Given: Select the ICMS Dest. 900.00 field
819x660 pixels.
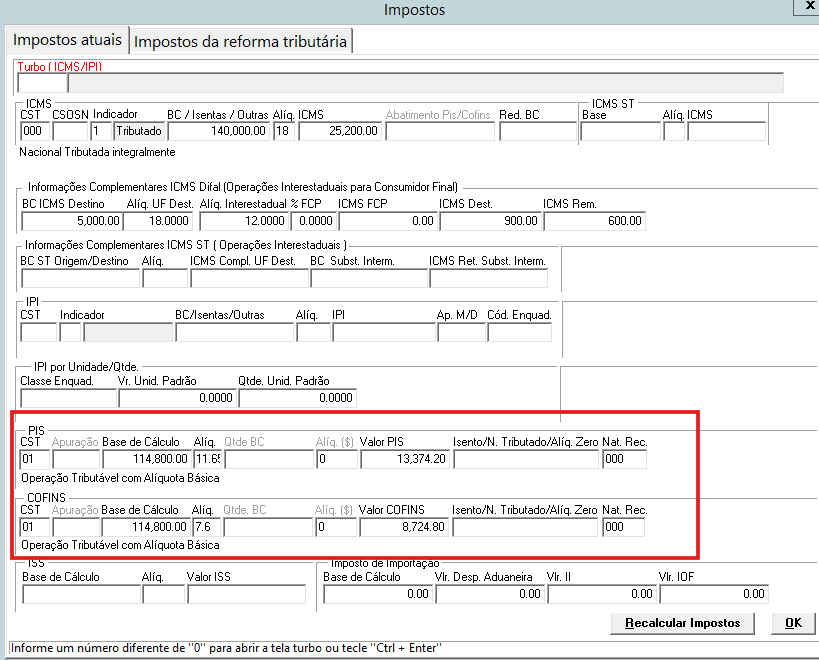Looking at the screenshot, I should (x=490, y=221).
